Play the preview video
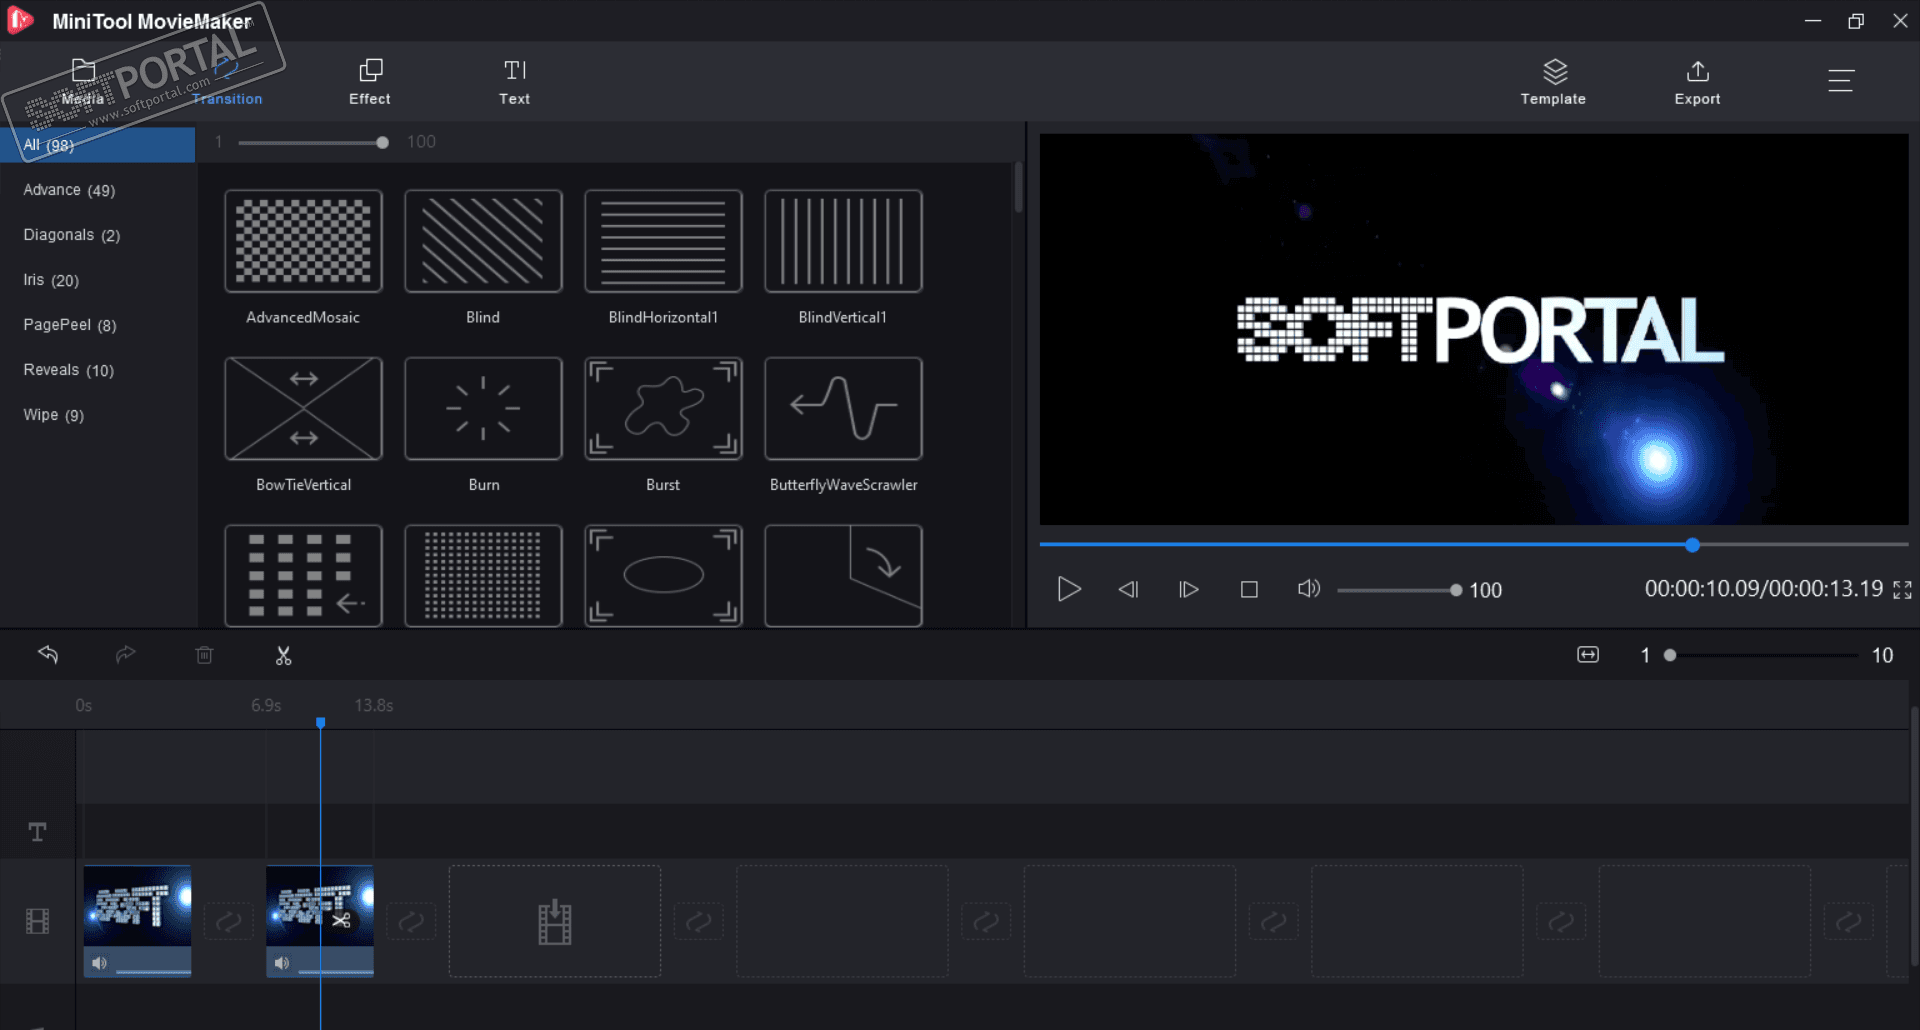The height and width of the screenshot is (1030, 1920). [x=1069, y=589]
